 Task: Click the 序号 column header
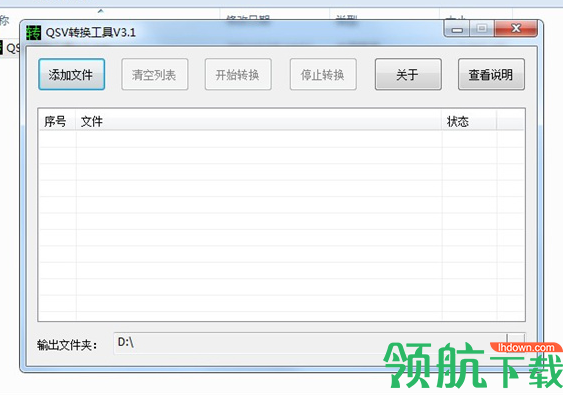[x=57, y=121]
